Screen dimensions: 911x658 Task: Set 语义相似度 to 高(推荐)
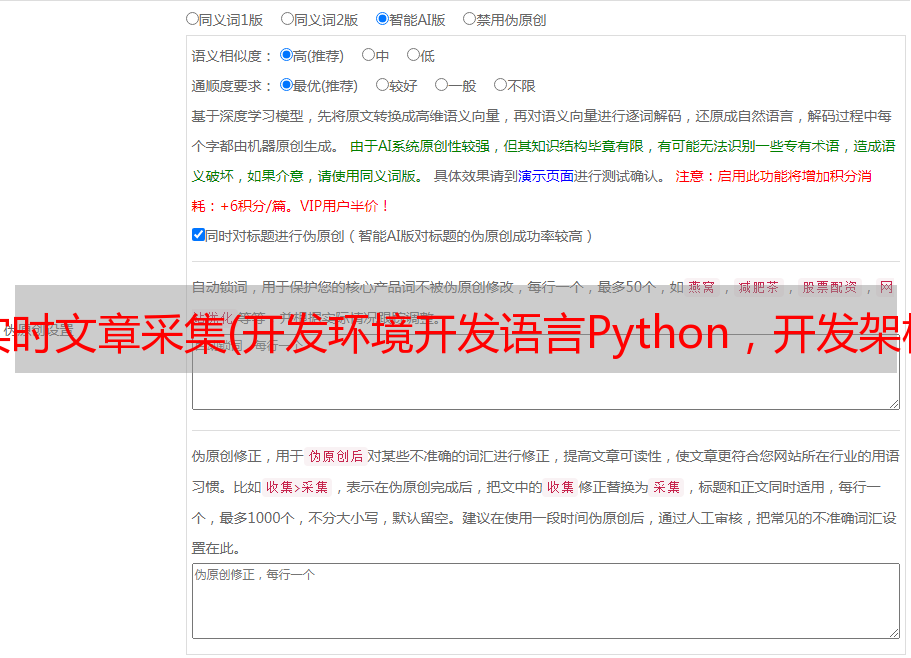[287, 56]
